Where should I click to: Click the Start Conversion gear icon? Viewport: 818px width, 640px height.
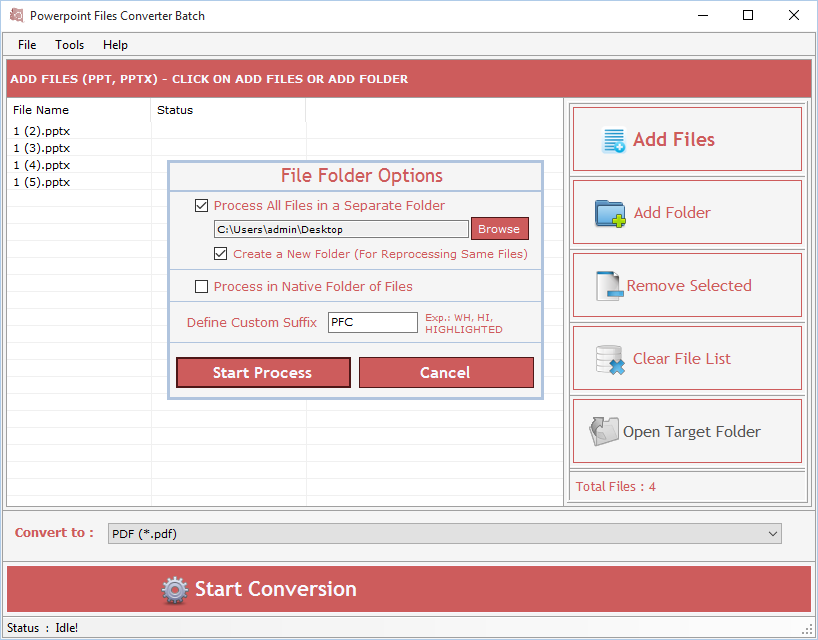[x=174, y=590]
